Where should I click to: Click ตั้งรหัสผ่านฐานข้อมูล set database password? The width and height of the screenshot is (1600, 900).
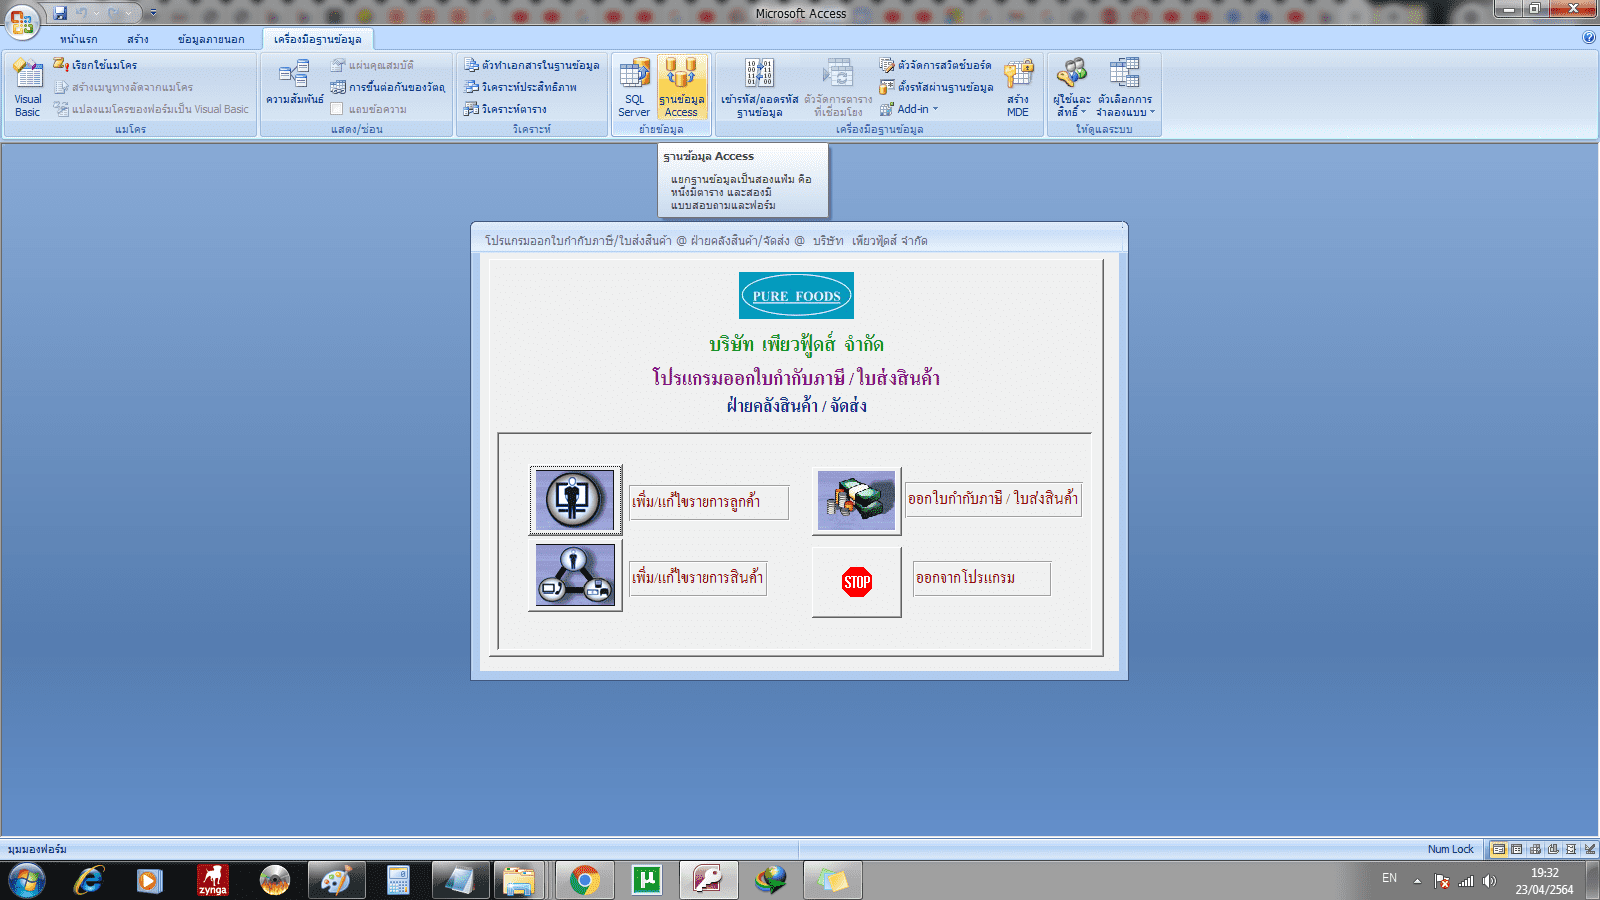point(936,87)
